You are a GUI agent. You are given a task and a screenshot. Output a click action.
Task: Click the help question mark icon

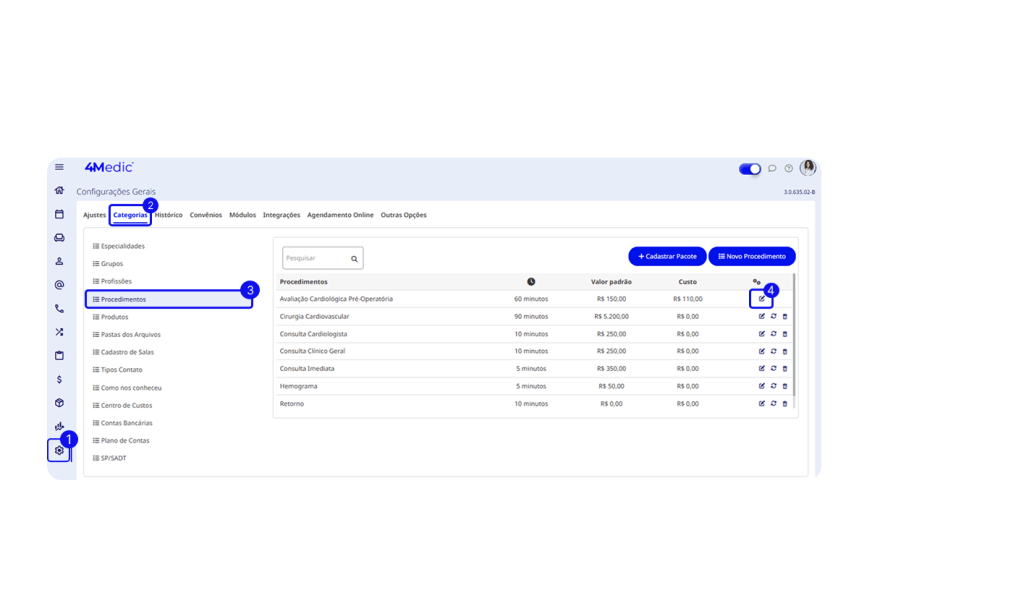[x=788, y=168]
